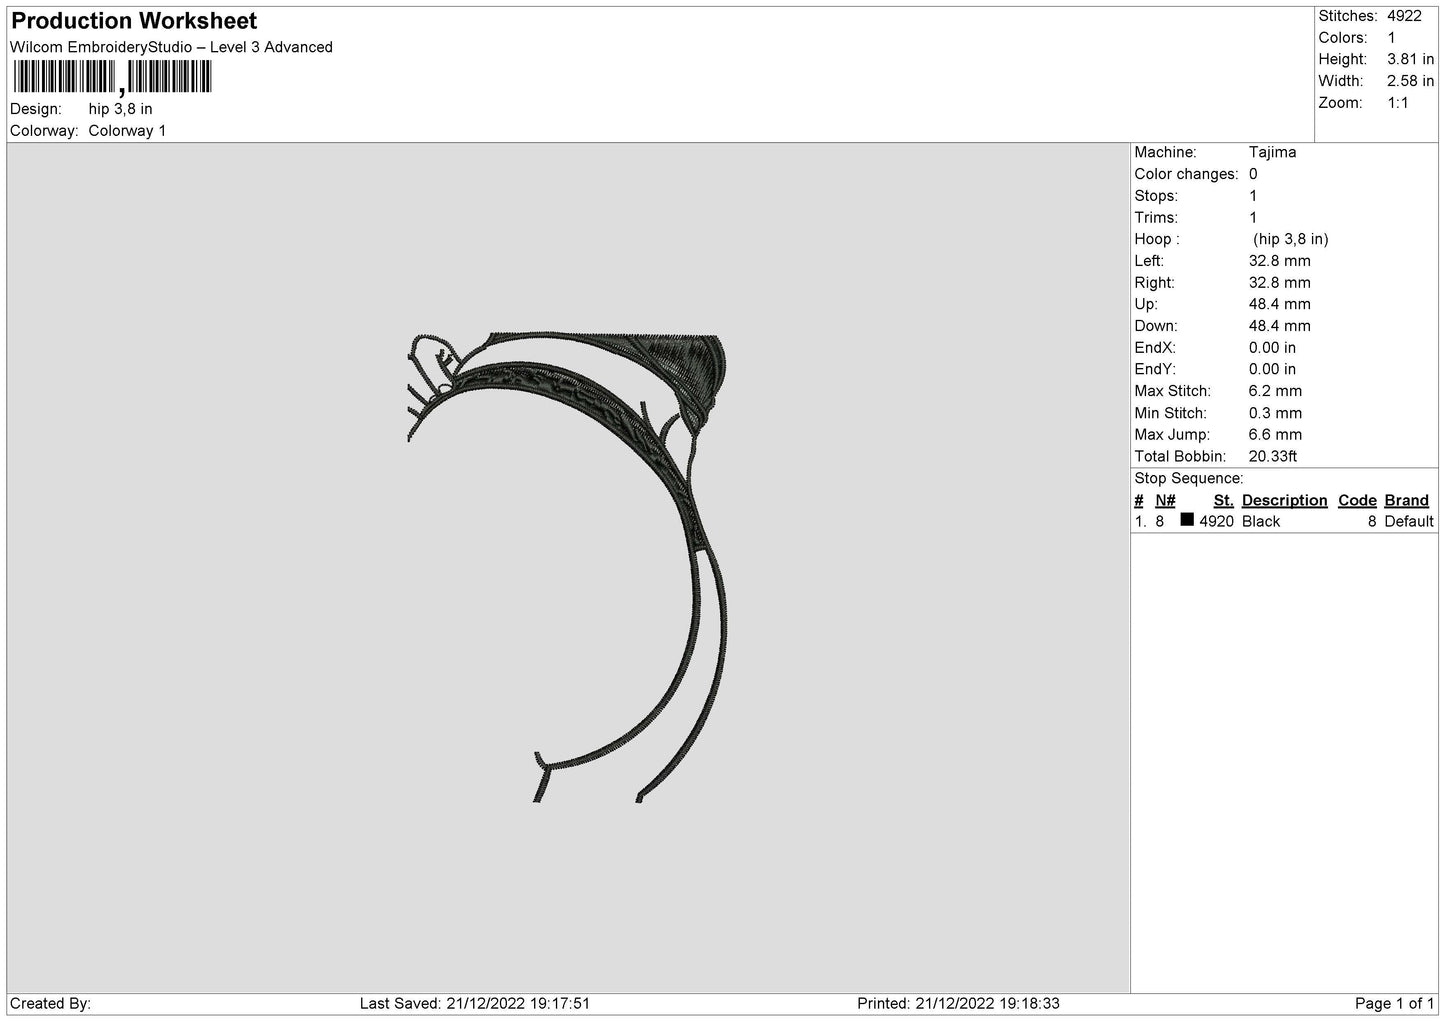1445x1021 pixels.
Task: Click the Down value 48.4 mm
Action: tap(1279, 326)
